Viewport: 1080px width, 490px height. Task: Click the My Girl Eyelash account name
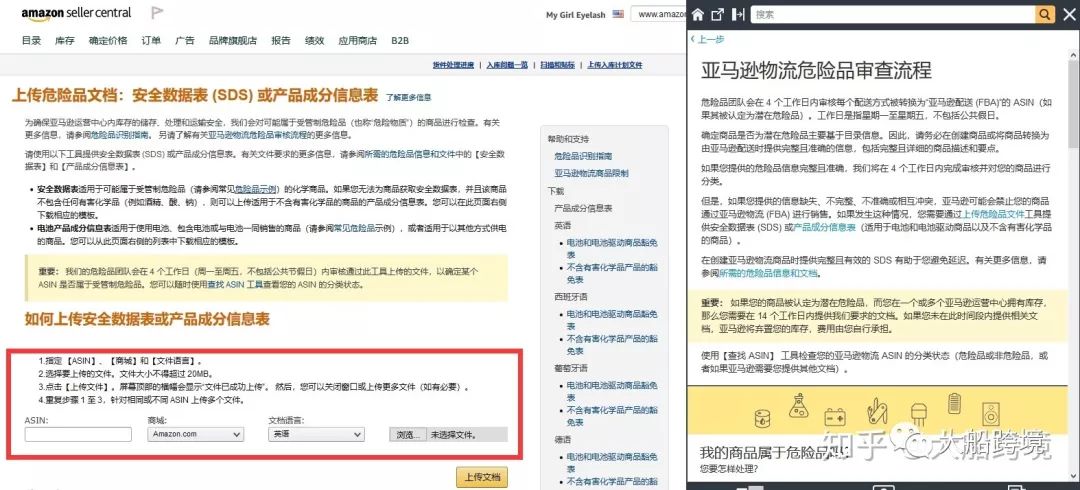577,14
